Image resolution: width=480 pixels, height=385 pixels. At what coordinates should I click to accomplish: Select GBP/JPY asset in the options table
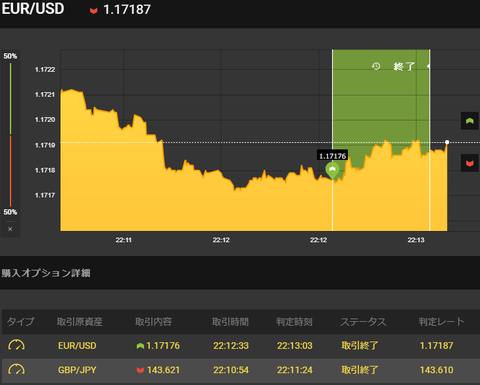(x=77, y=370)
